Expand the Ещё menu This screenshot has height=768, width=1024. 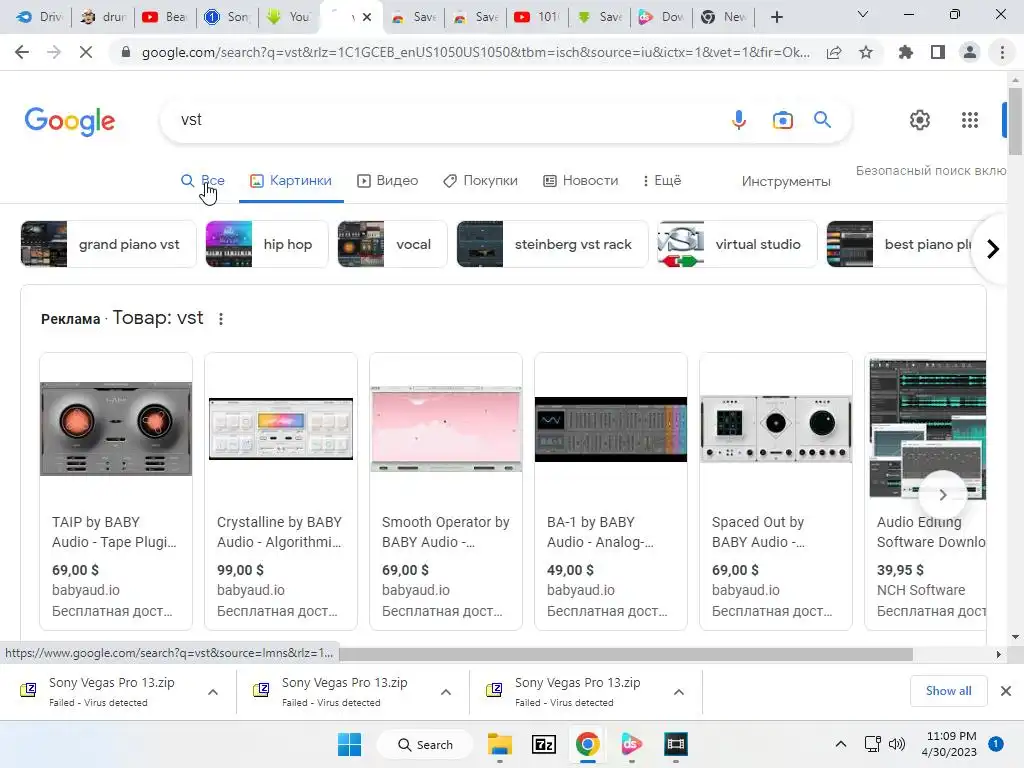pyautogui.click(x=662, y=180)
